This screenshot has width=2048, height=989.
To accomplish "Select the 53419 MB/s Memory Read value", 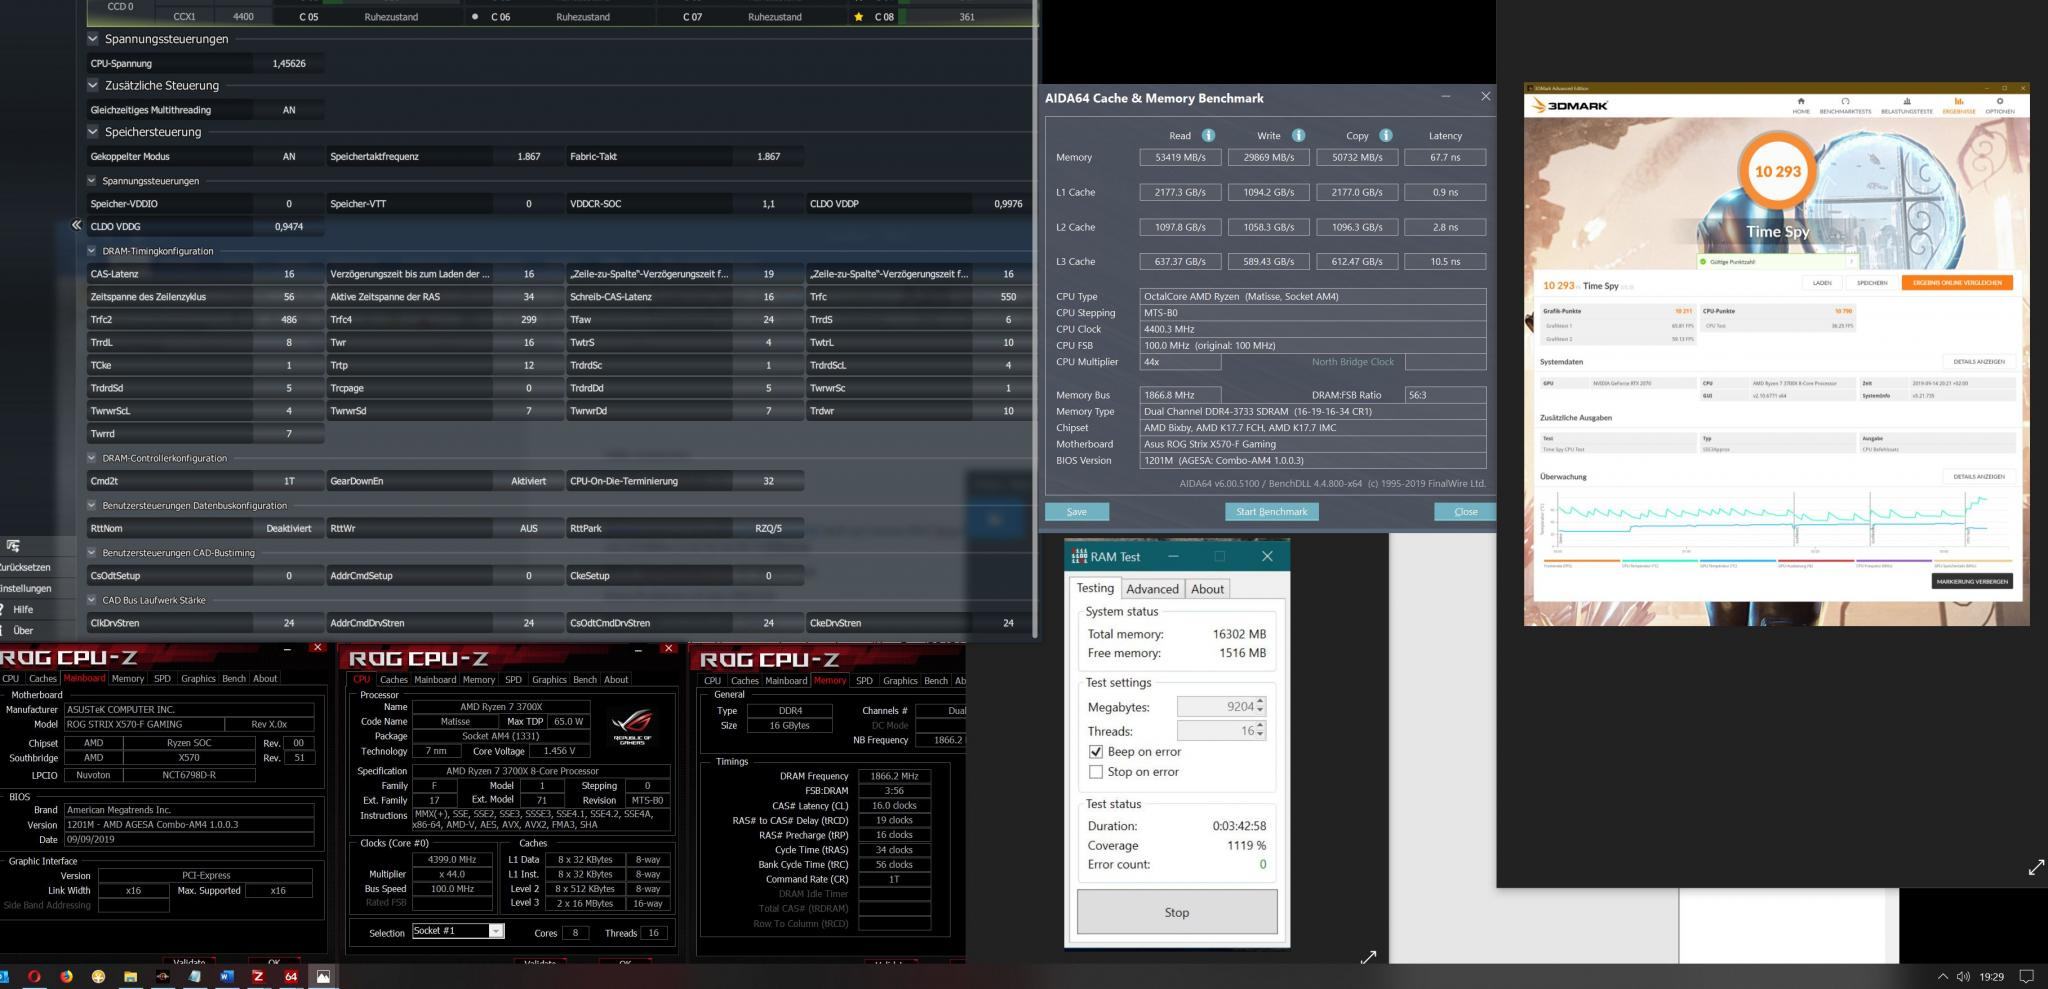I will (1180, 157).
